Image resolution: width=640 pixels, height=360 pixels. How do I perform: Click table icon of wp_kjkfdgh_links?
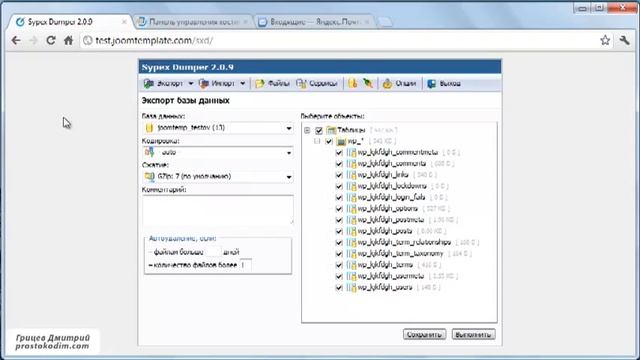pos(351,175)
